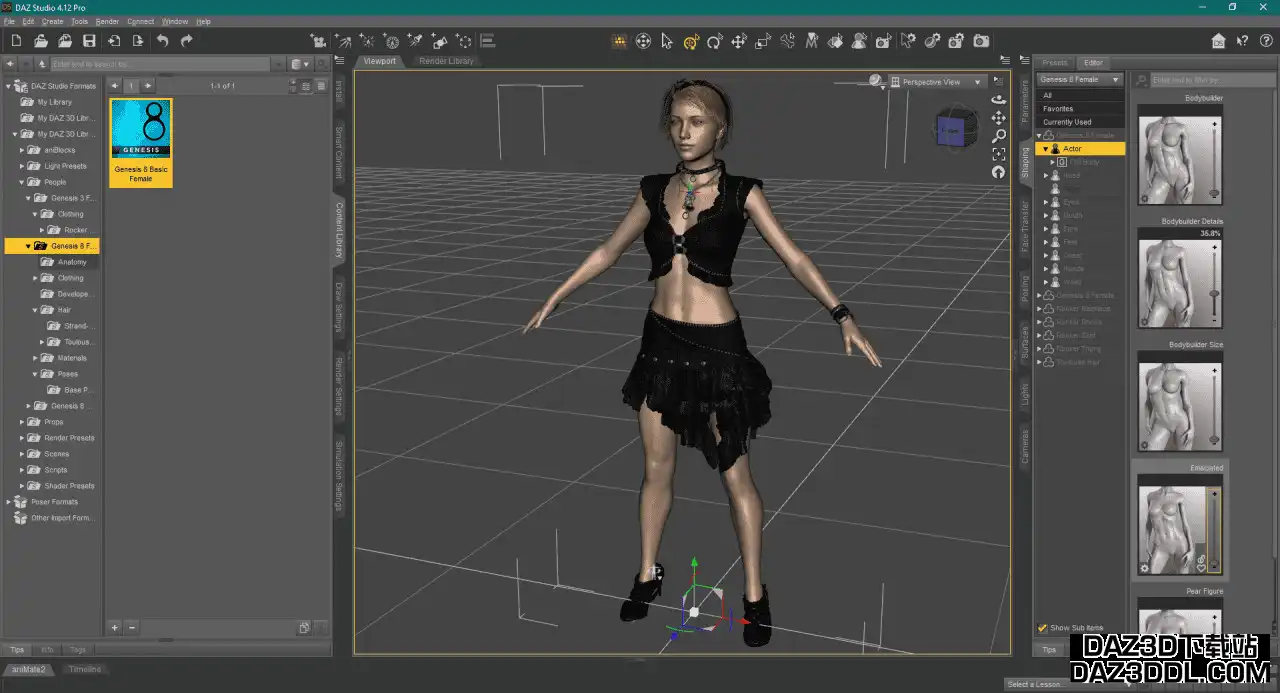Screen dimensions: 1280x693
Task: Create a new null object icon
Action: [464, 41]
